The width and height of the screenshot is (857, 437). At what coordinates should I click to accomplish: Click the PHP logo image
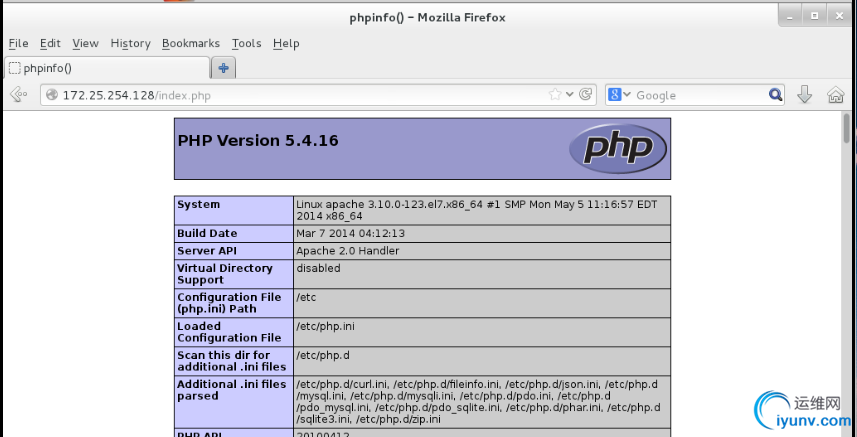pos(618,149)
